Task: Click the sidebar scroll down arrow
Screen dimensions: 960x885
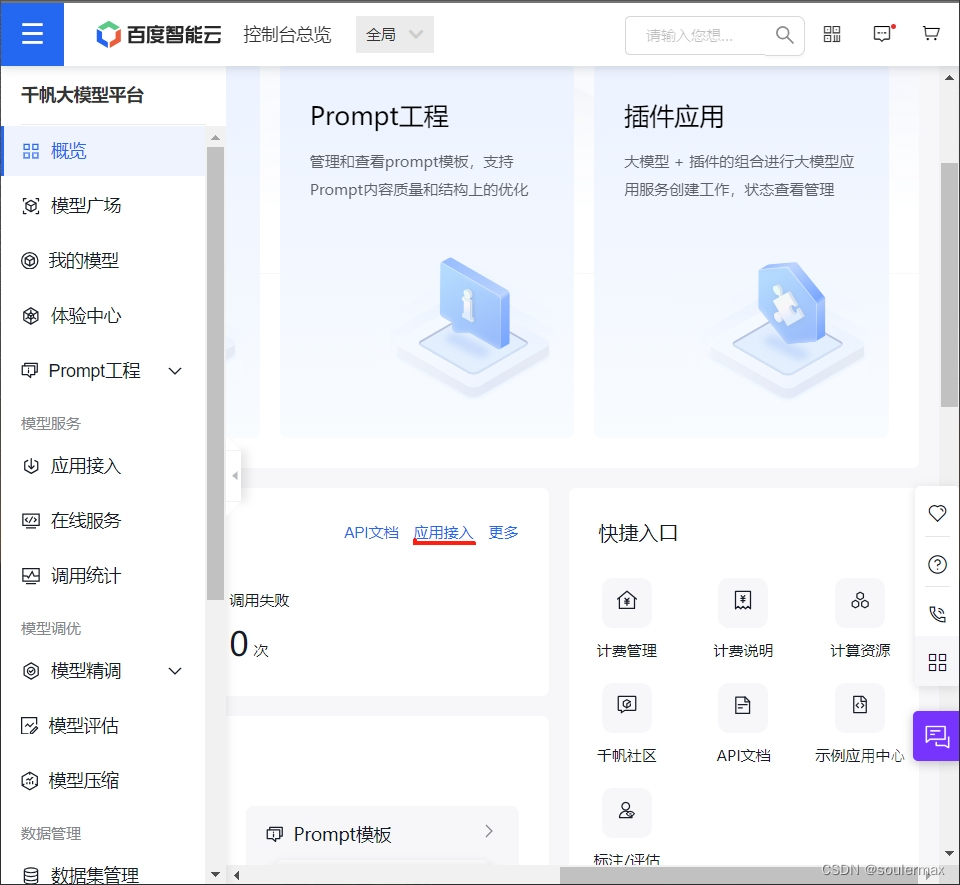Action: (215, 874)
